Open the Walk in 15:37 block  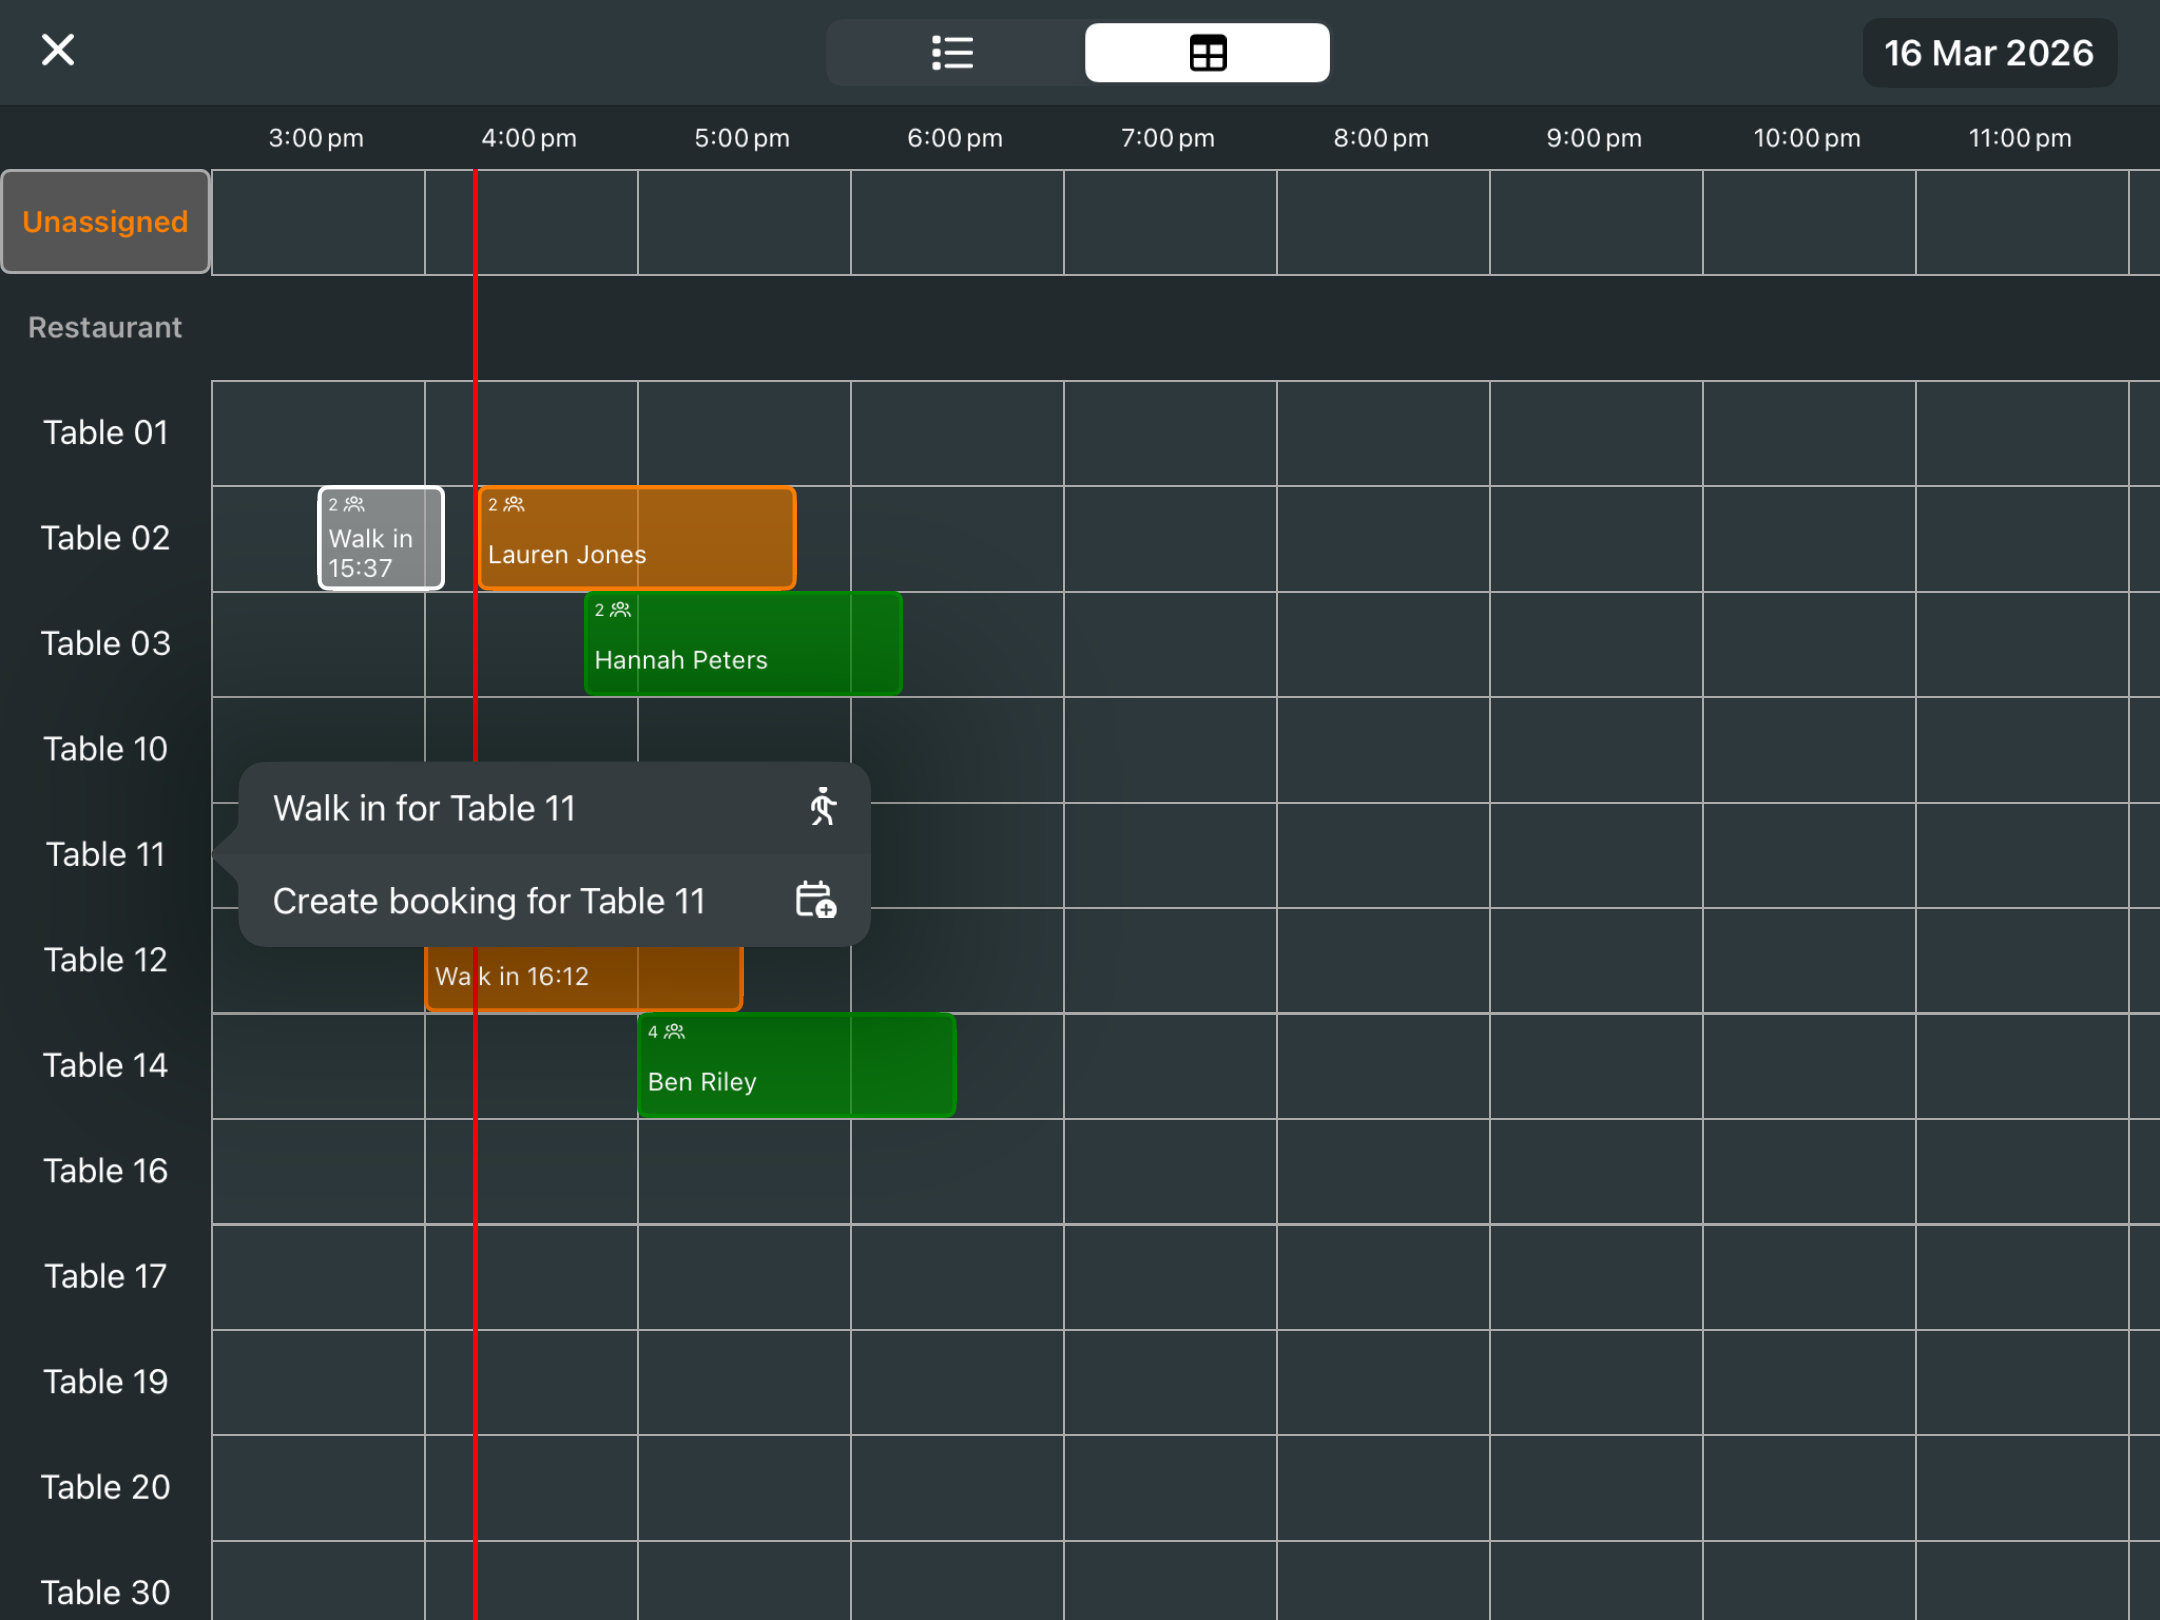point(380,540)
